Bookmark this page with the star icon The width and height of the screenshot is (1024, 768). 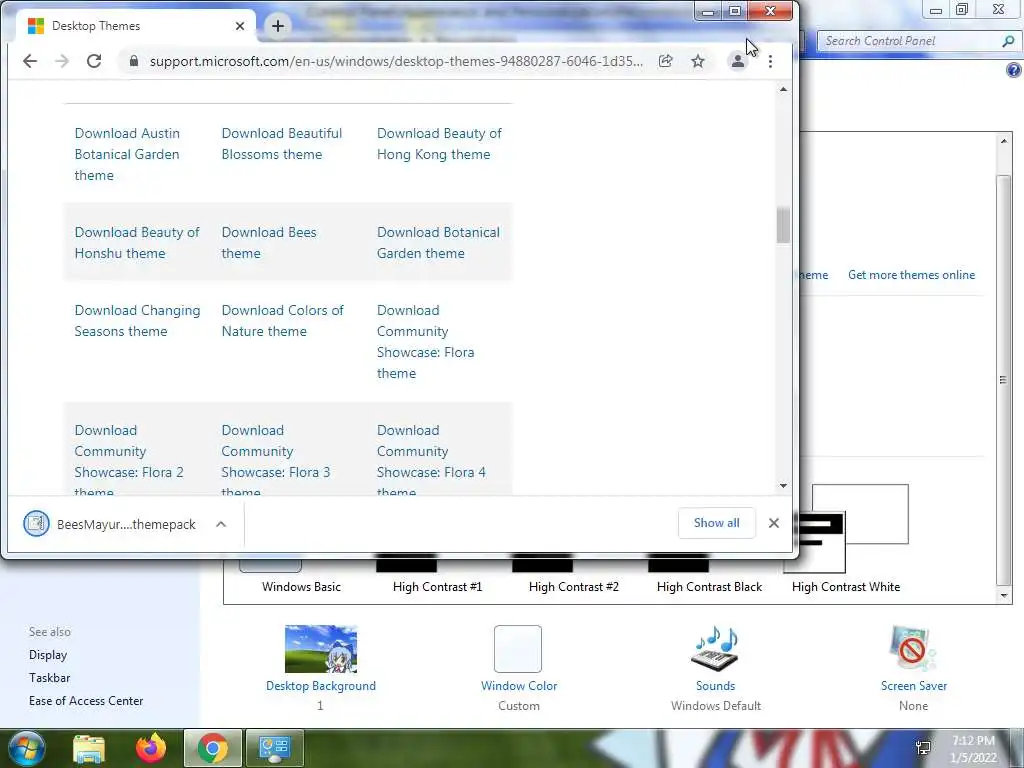tap(698, 61)
